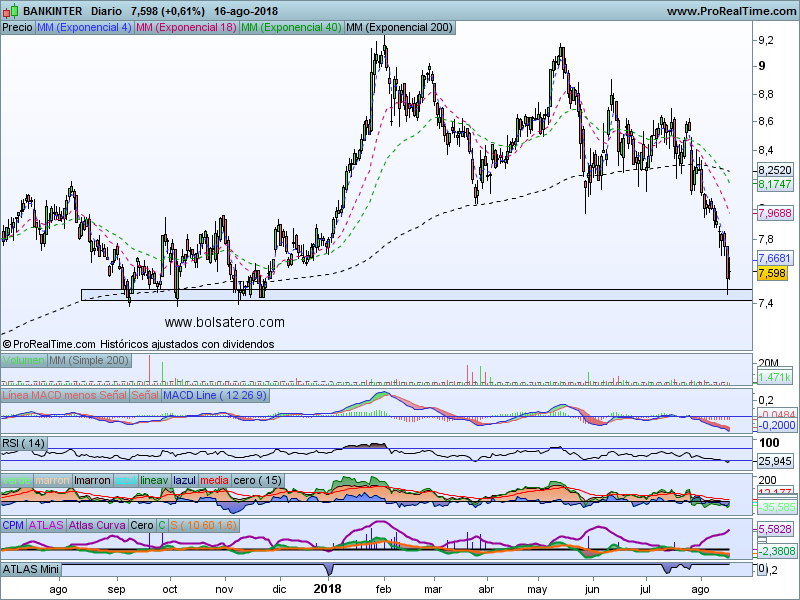Viewport: 800px width, 600px height.
Task: Select the media label in oscillator panel
Action: click(x=214, y=480)
